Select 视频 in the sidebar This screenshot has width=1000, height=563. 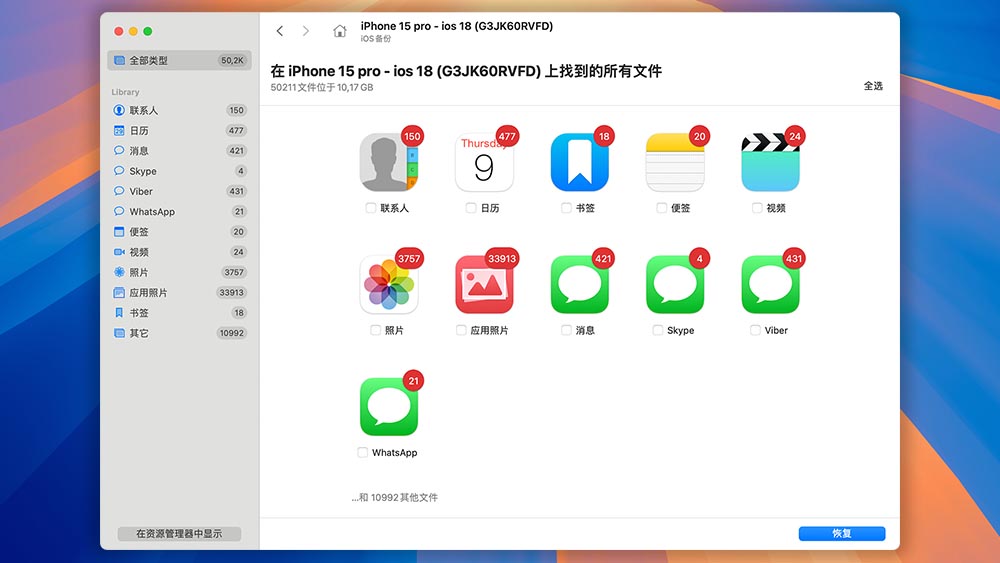pos(179,252)
